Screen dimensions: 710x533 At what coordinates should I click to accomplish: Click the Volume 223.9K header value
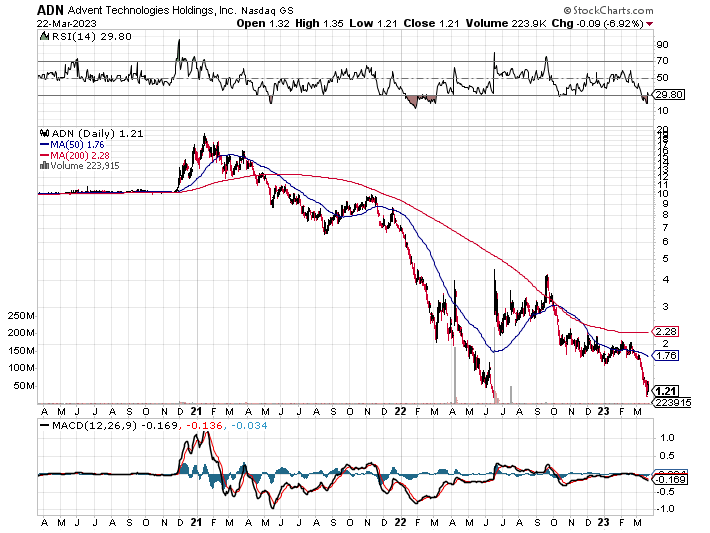(x=506, y=24)
